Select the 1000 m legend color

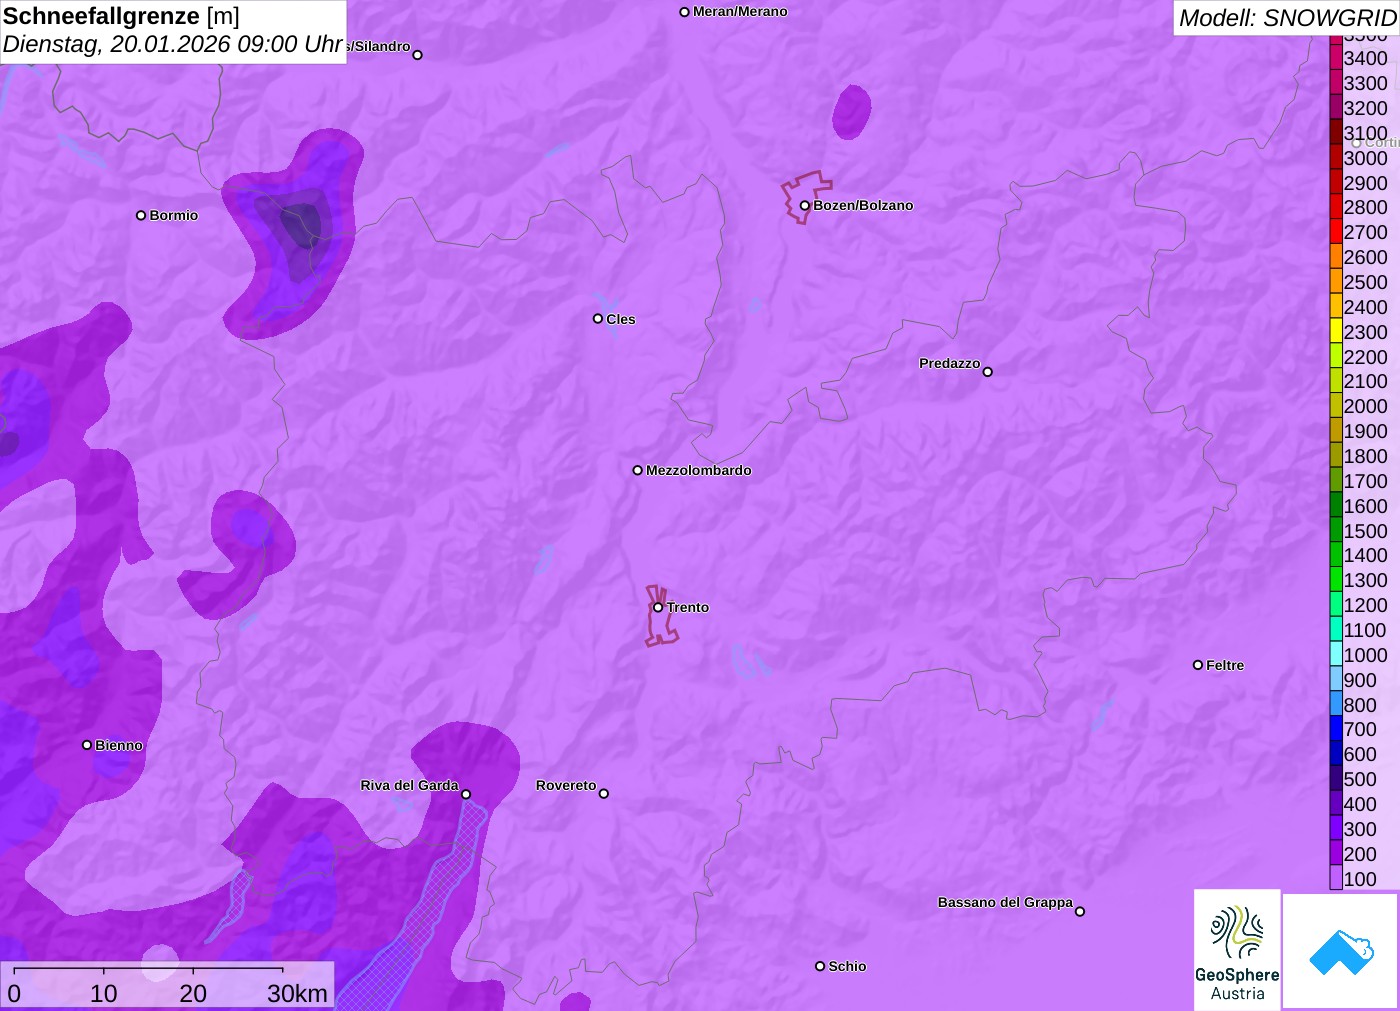[1336, 654]
